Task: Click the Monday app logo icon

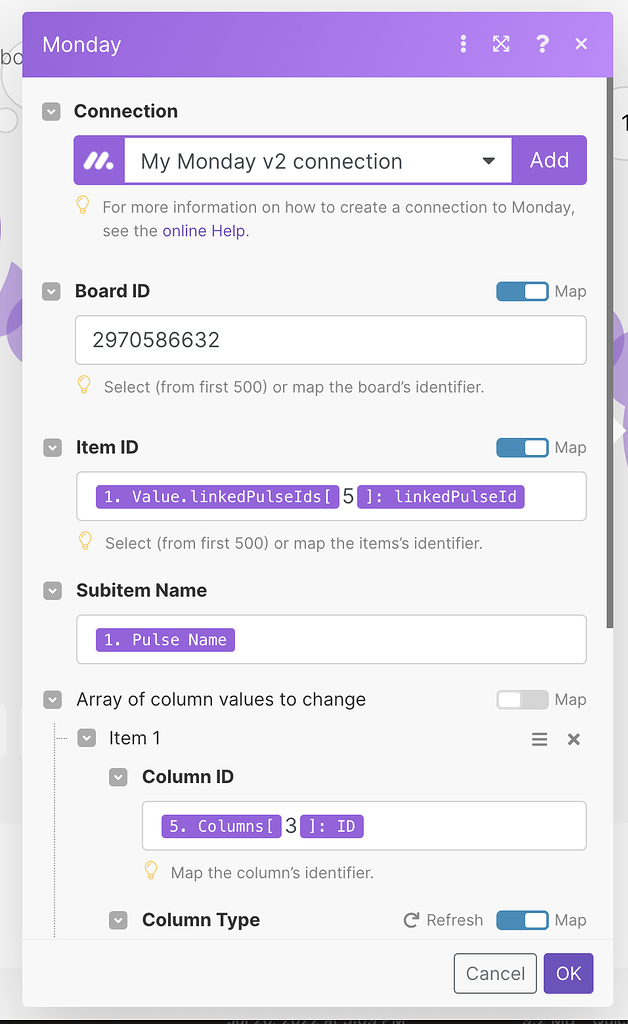Action: [98, 160]
